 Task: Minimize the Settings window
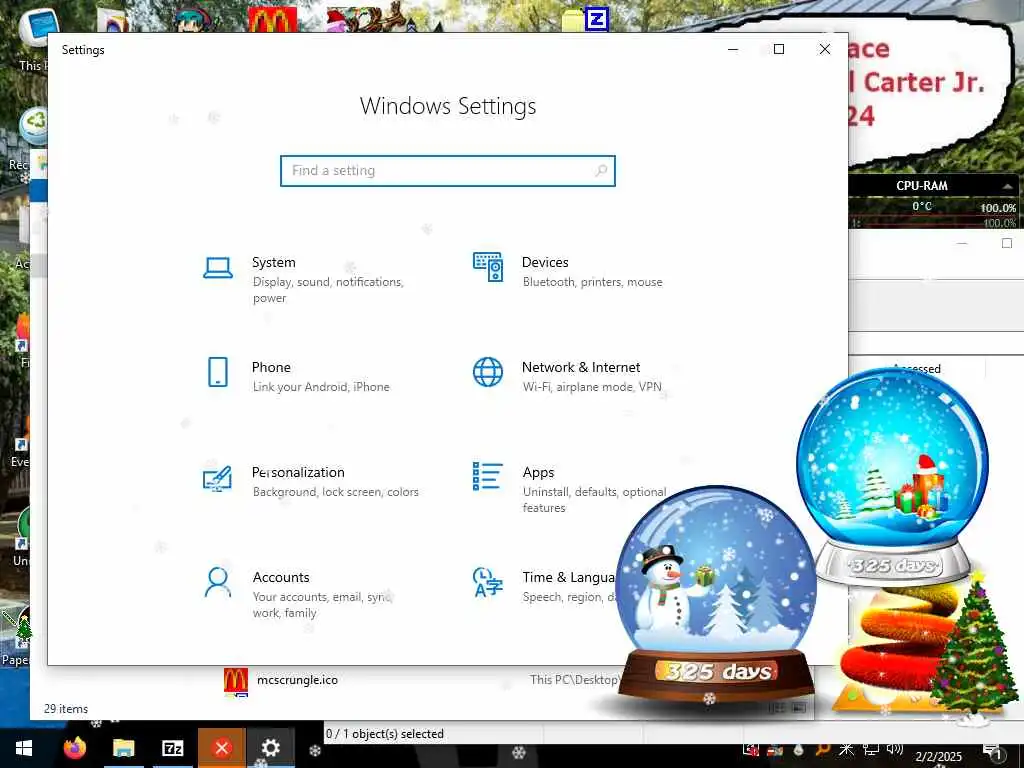733,49
